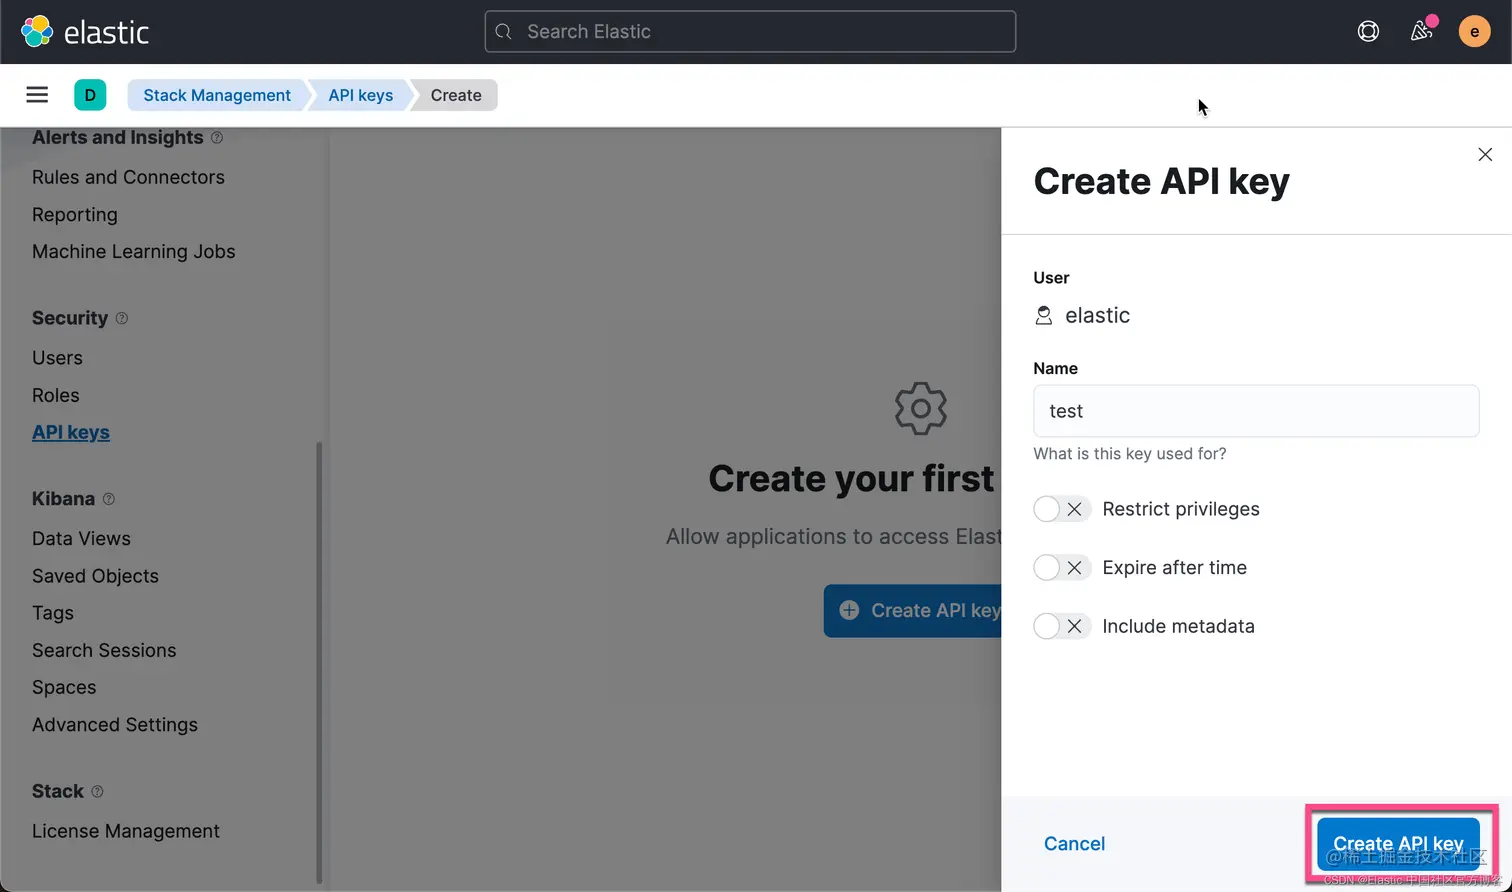The image size is (1512, 892).
Task: Click the background Create API key button
Action: point(913,611)
